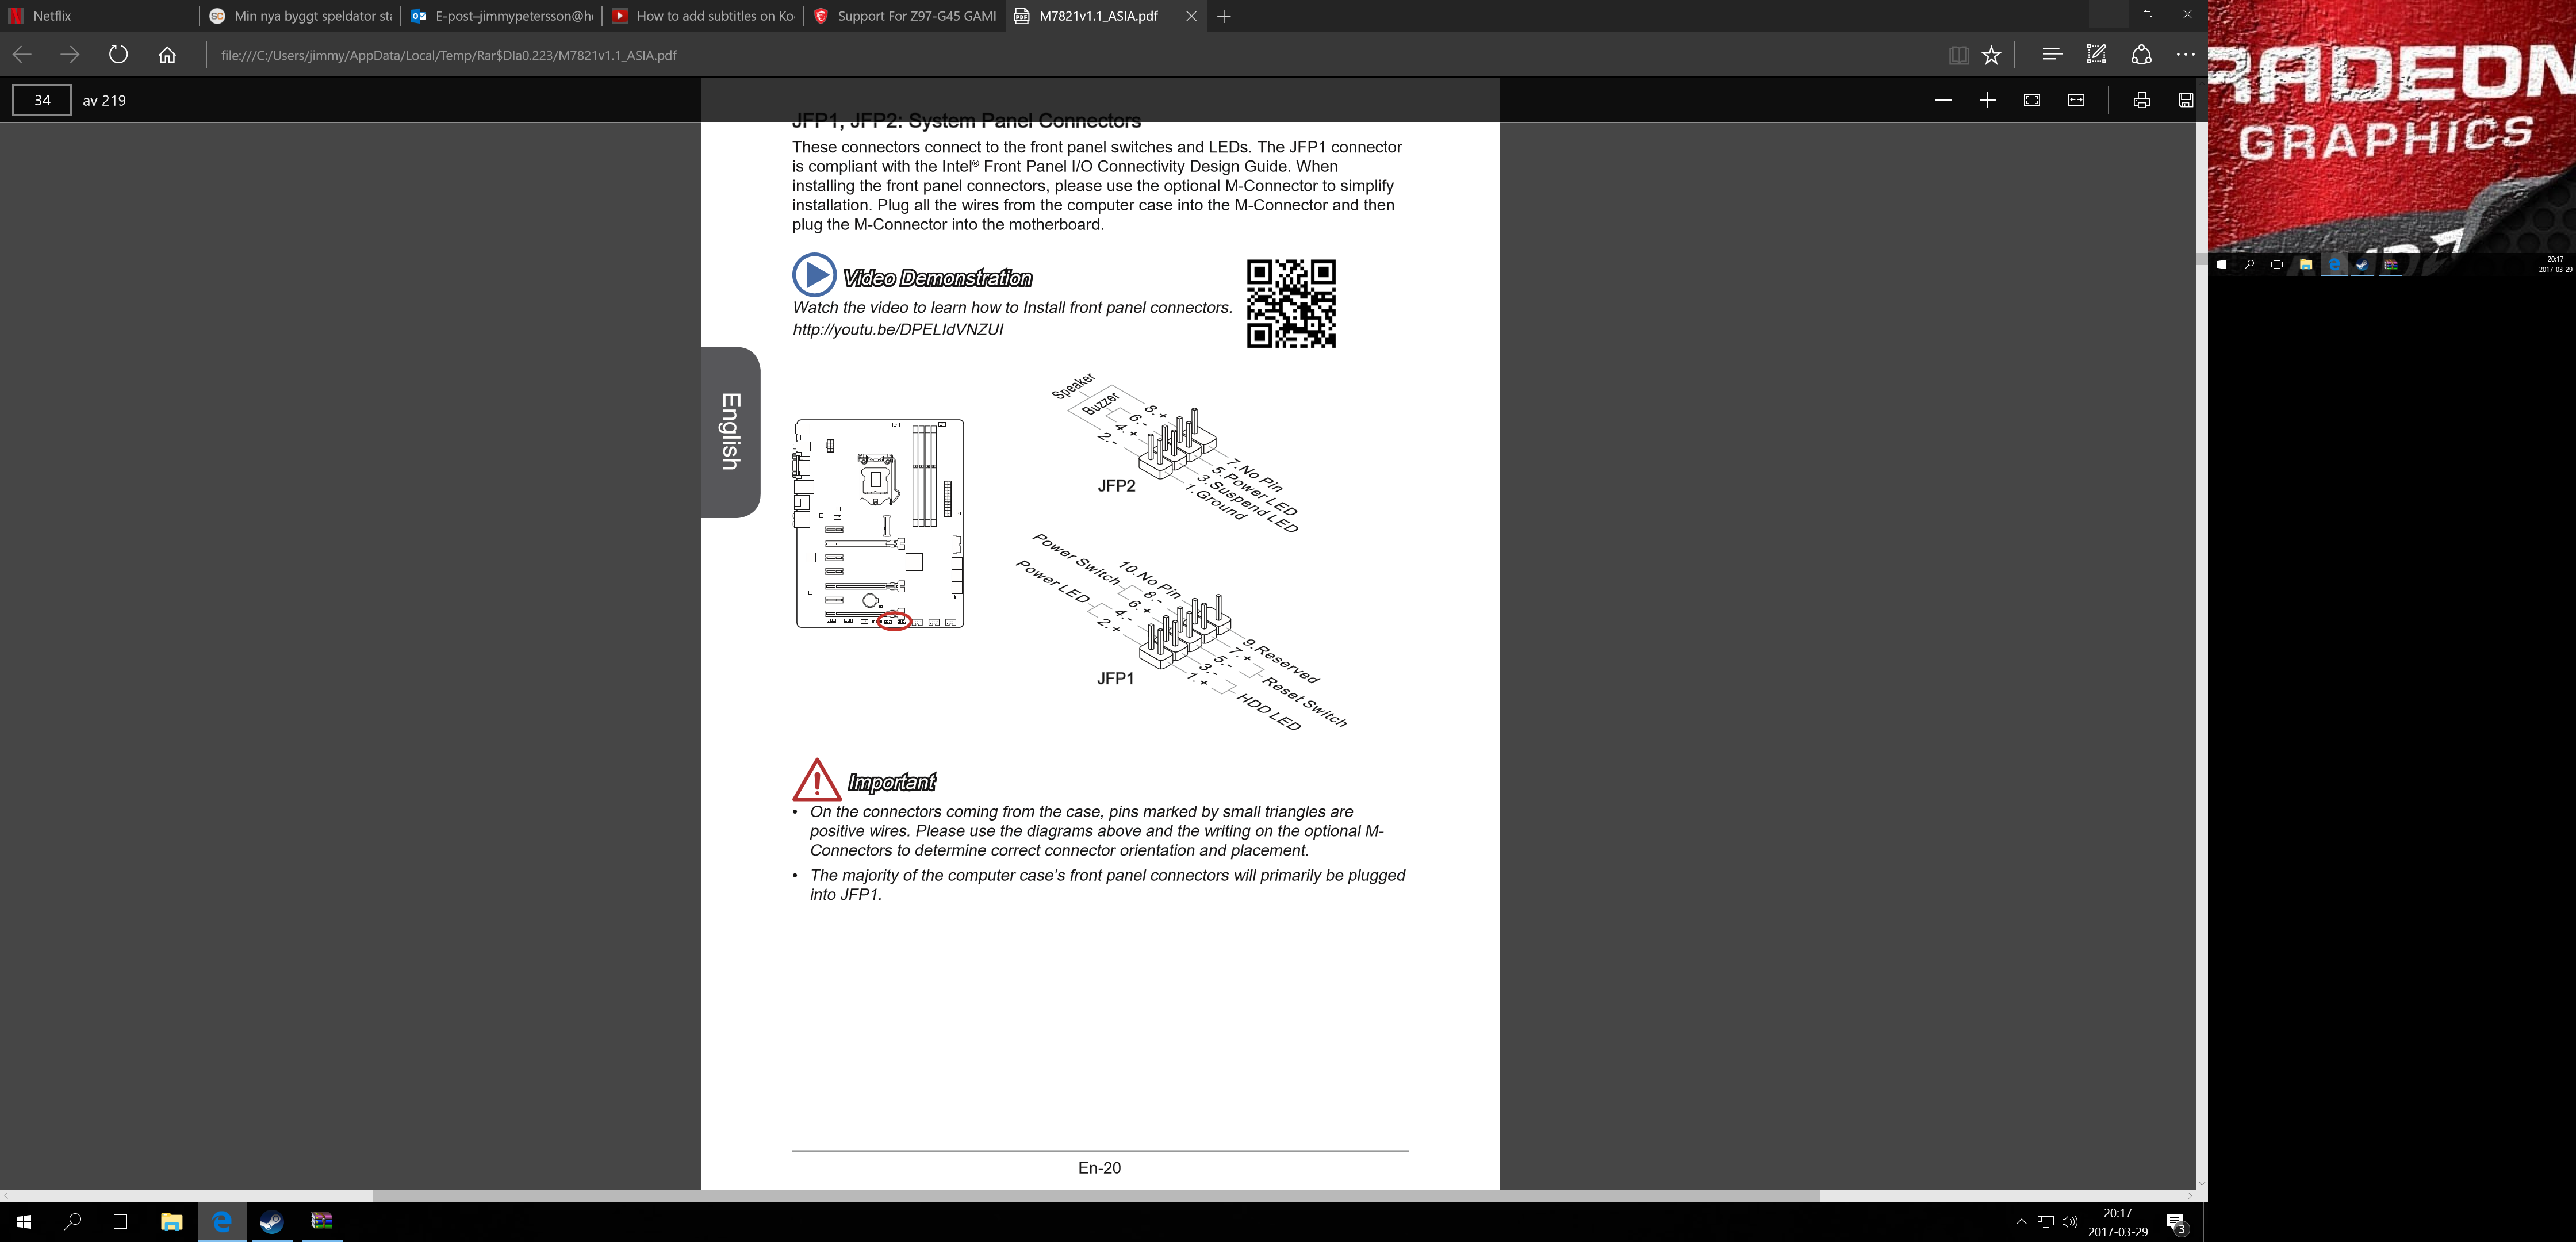Image resolution: width=2576 pixels, height=1242 pixels.
Task: Click the horizontal scrollbar at the bottom
Action: (x=1096, y=1195)
